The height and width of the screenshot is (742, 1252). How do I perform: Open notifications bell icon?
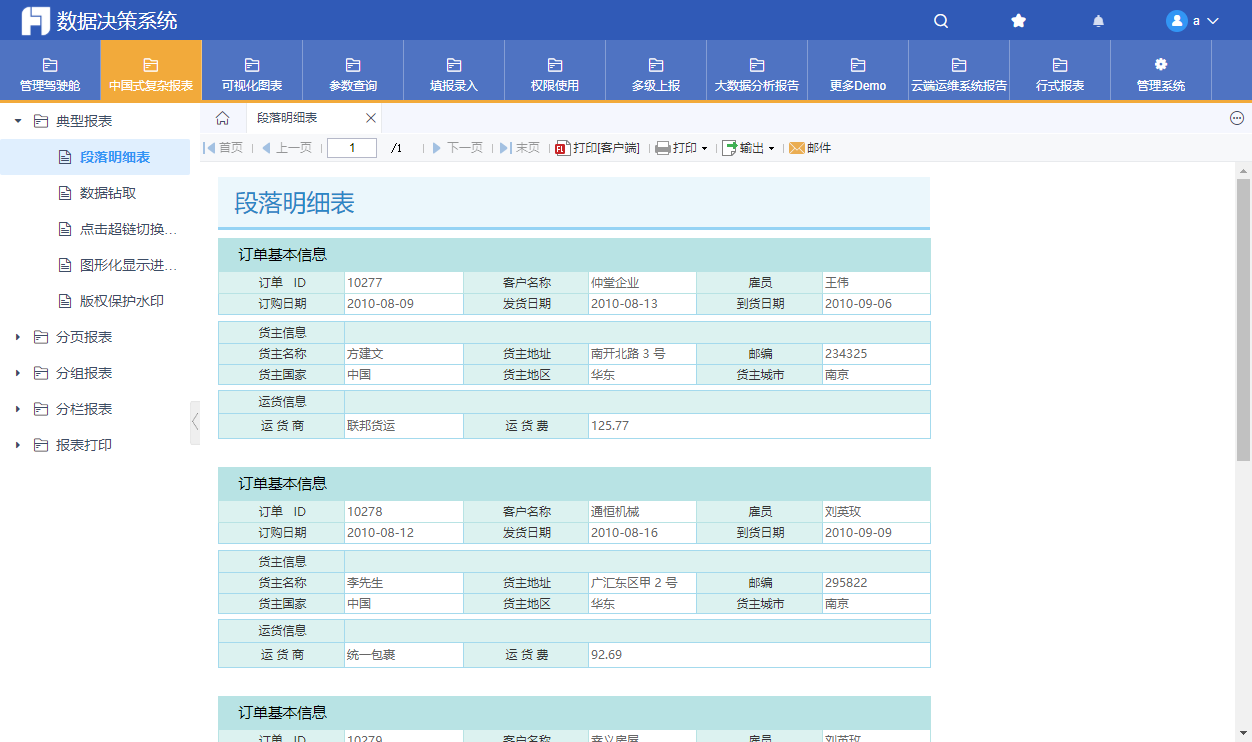pos(1098,21)
